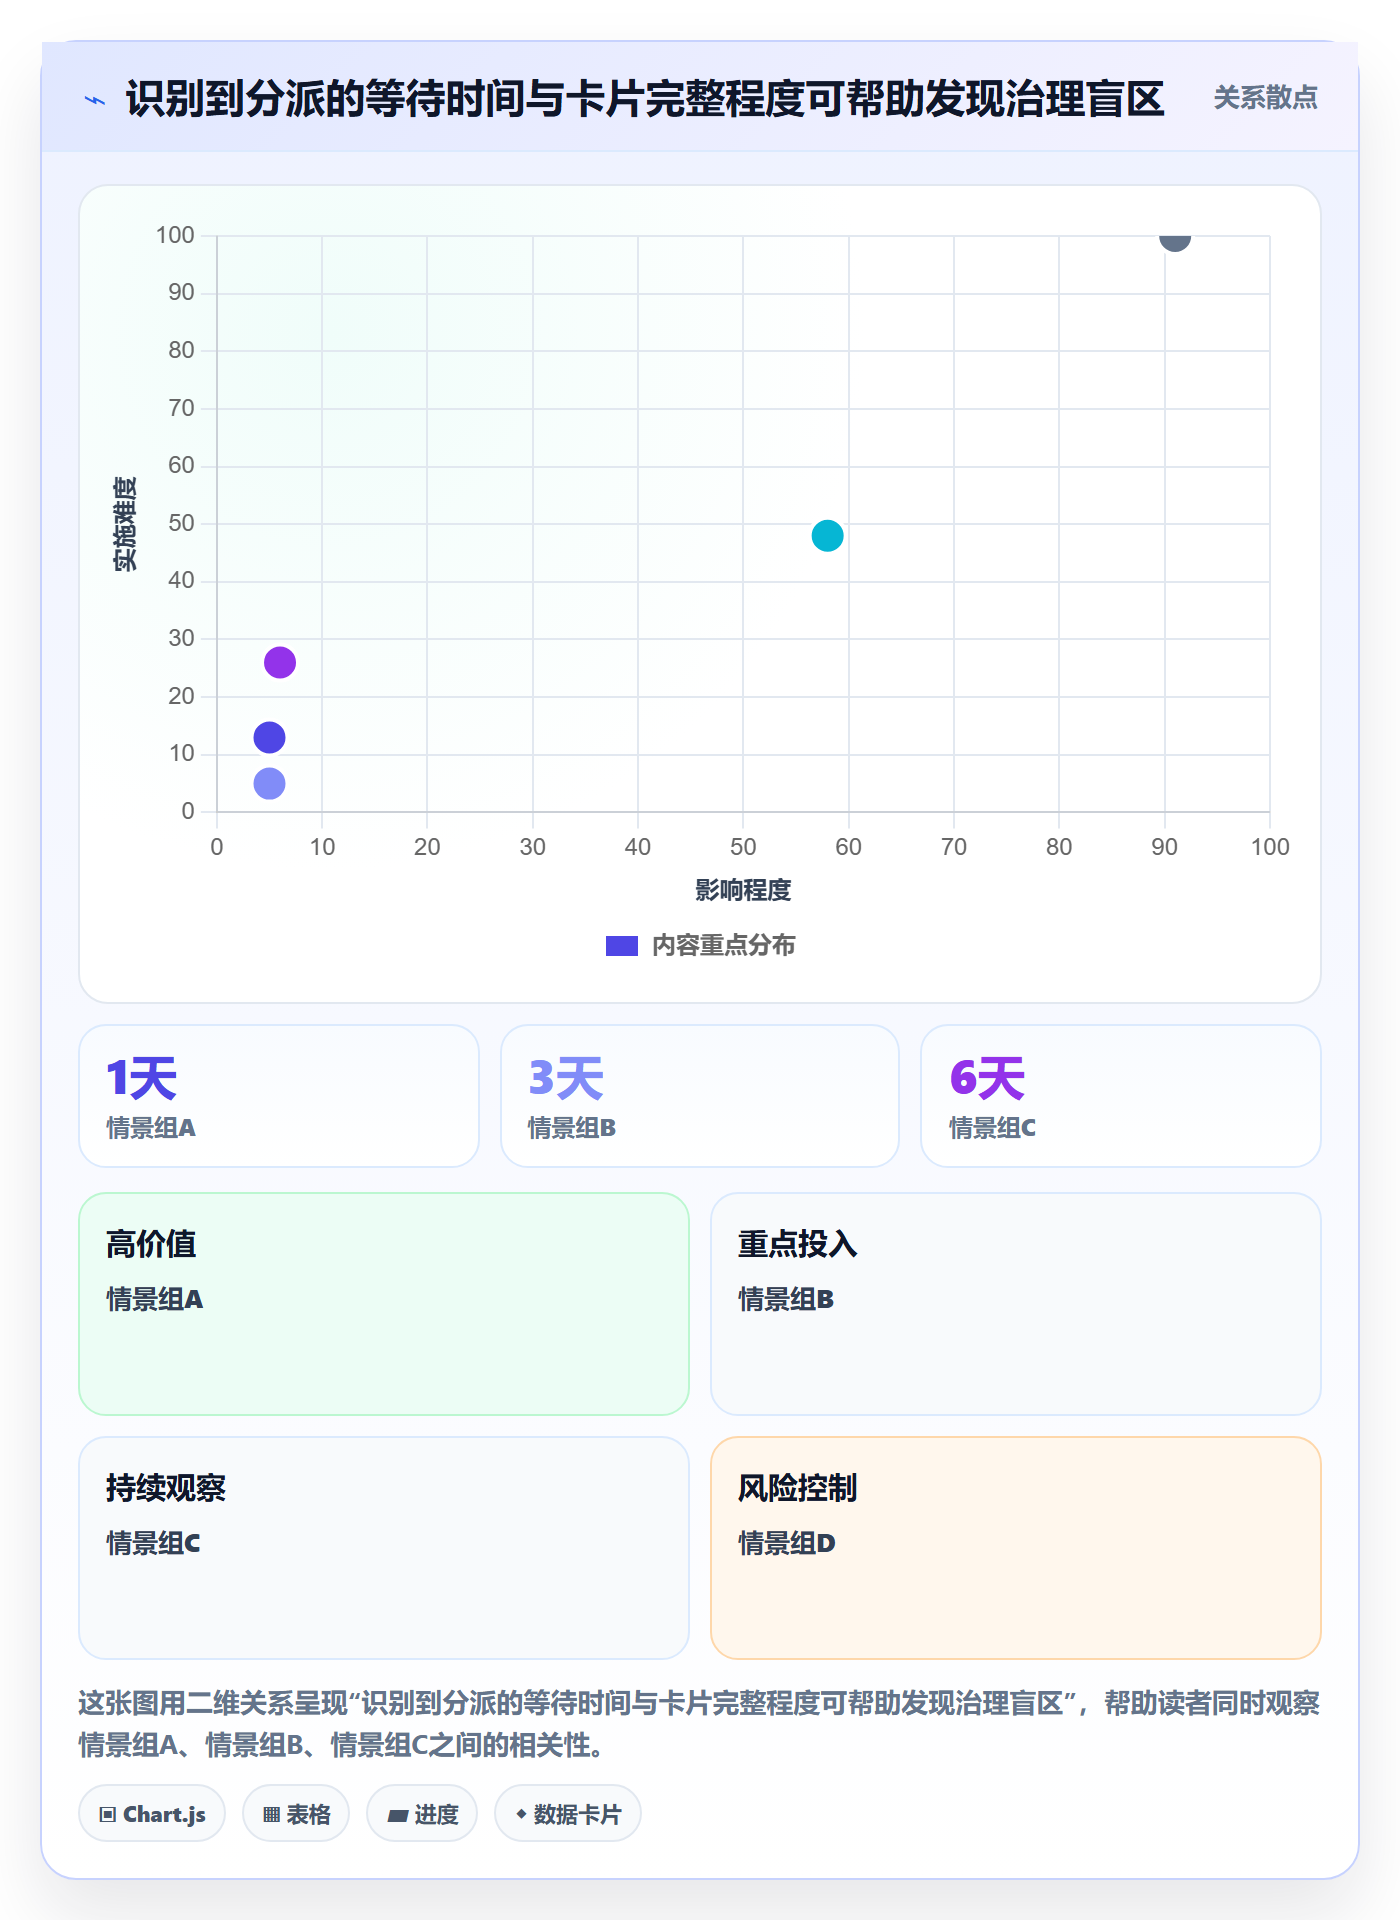The image size is (1400, 1920).
Task: Open the 1天 情景组A stat card
Action: (279, 1096)
